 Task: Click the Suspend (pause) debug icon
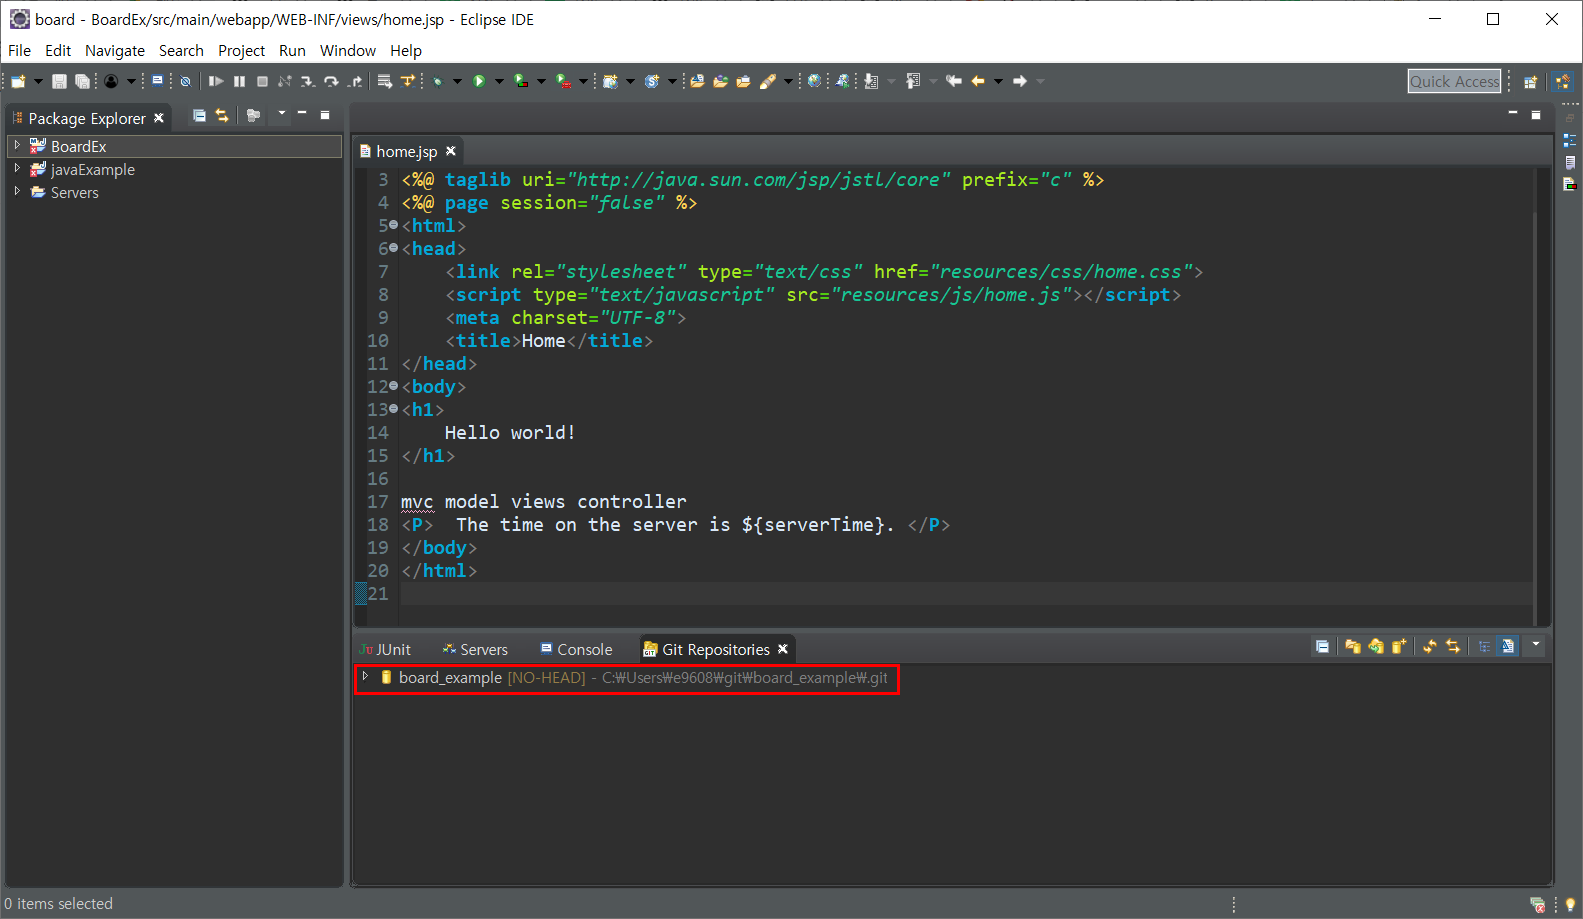[239, 81]
